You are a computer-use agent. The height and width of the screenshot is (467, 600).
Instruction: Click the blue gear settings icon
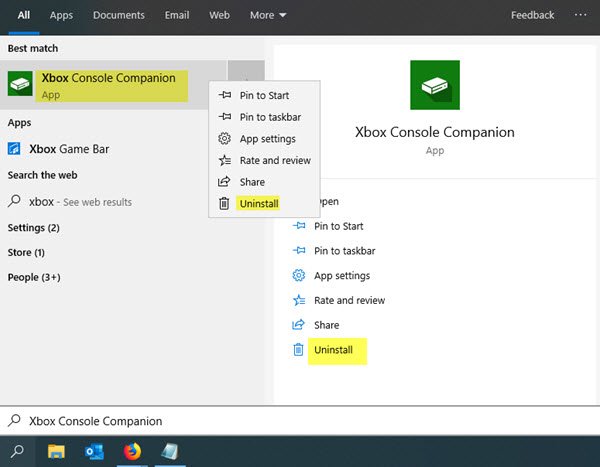point(298,275)
